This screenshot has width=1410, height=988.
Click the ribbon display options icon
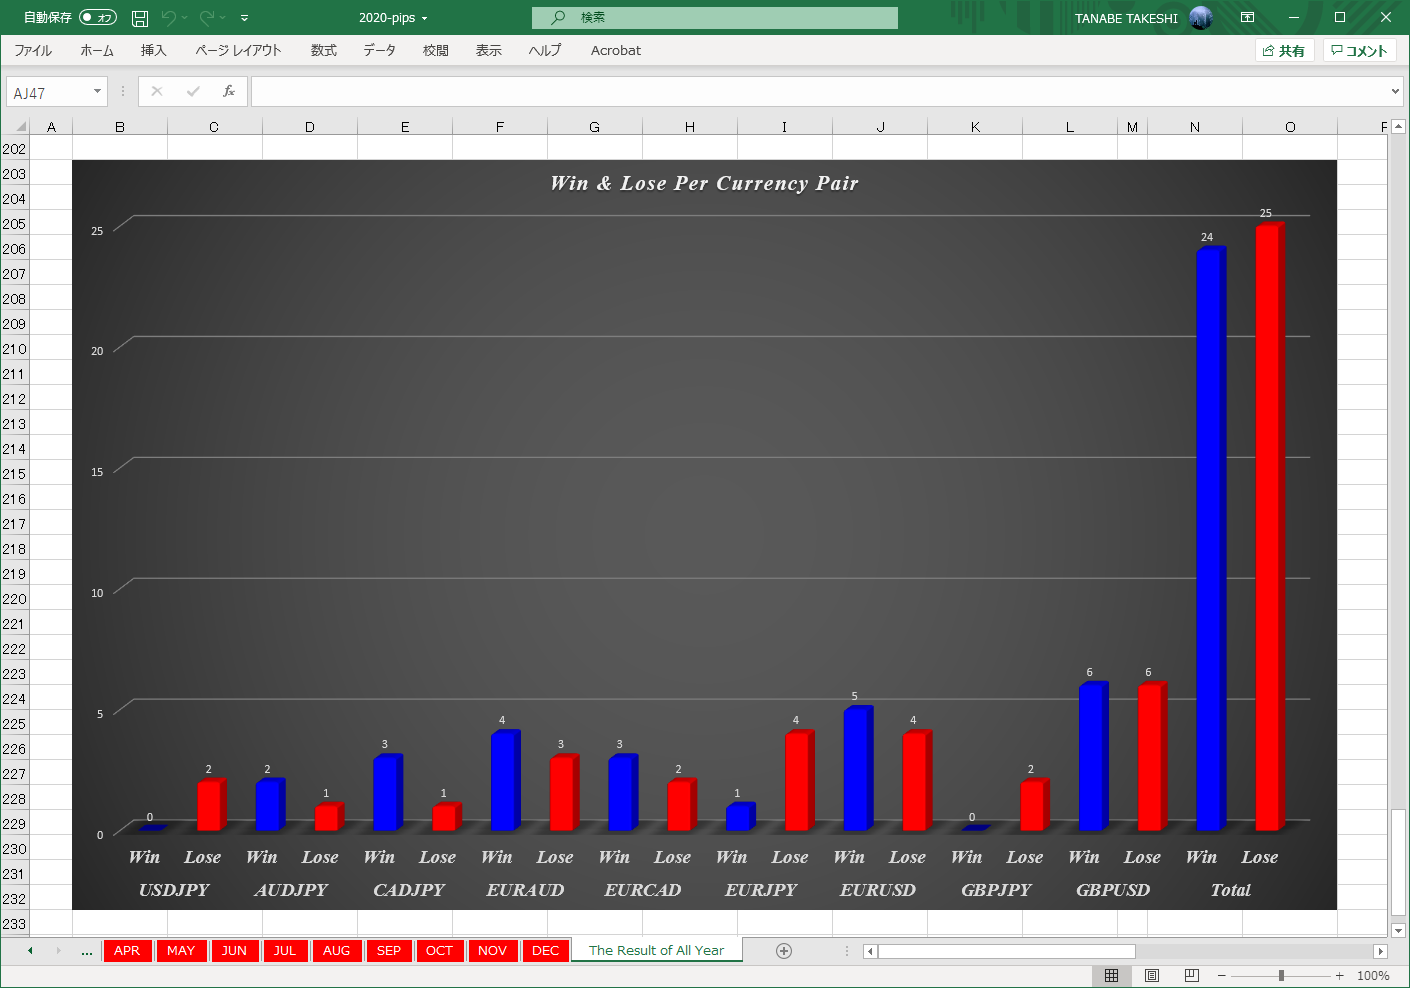pyautogui.click(x=1247, y=18)
